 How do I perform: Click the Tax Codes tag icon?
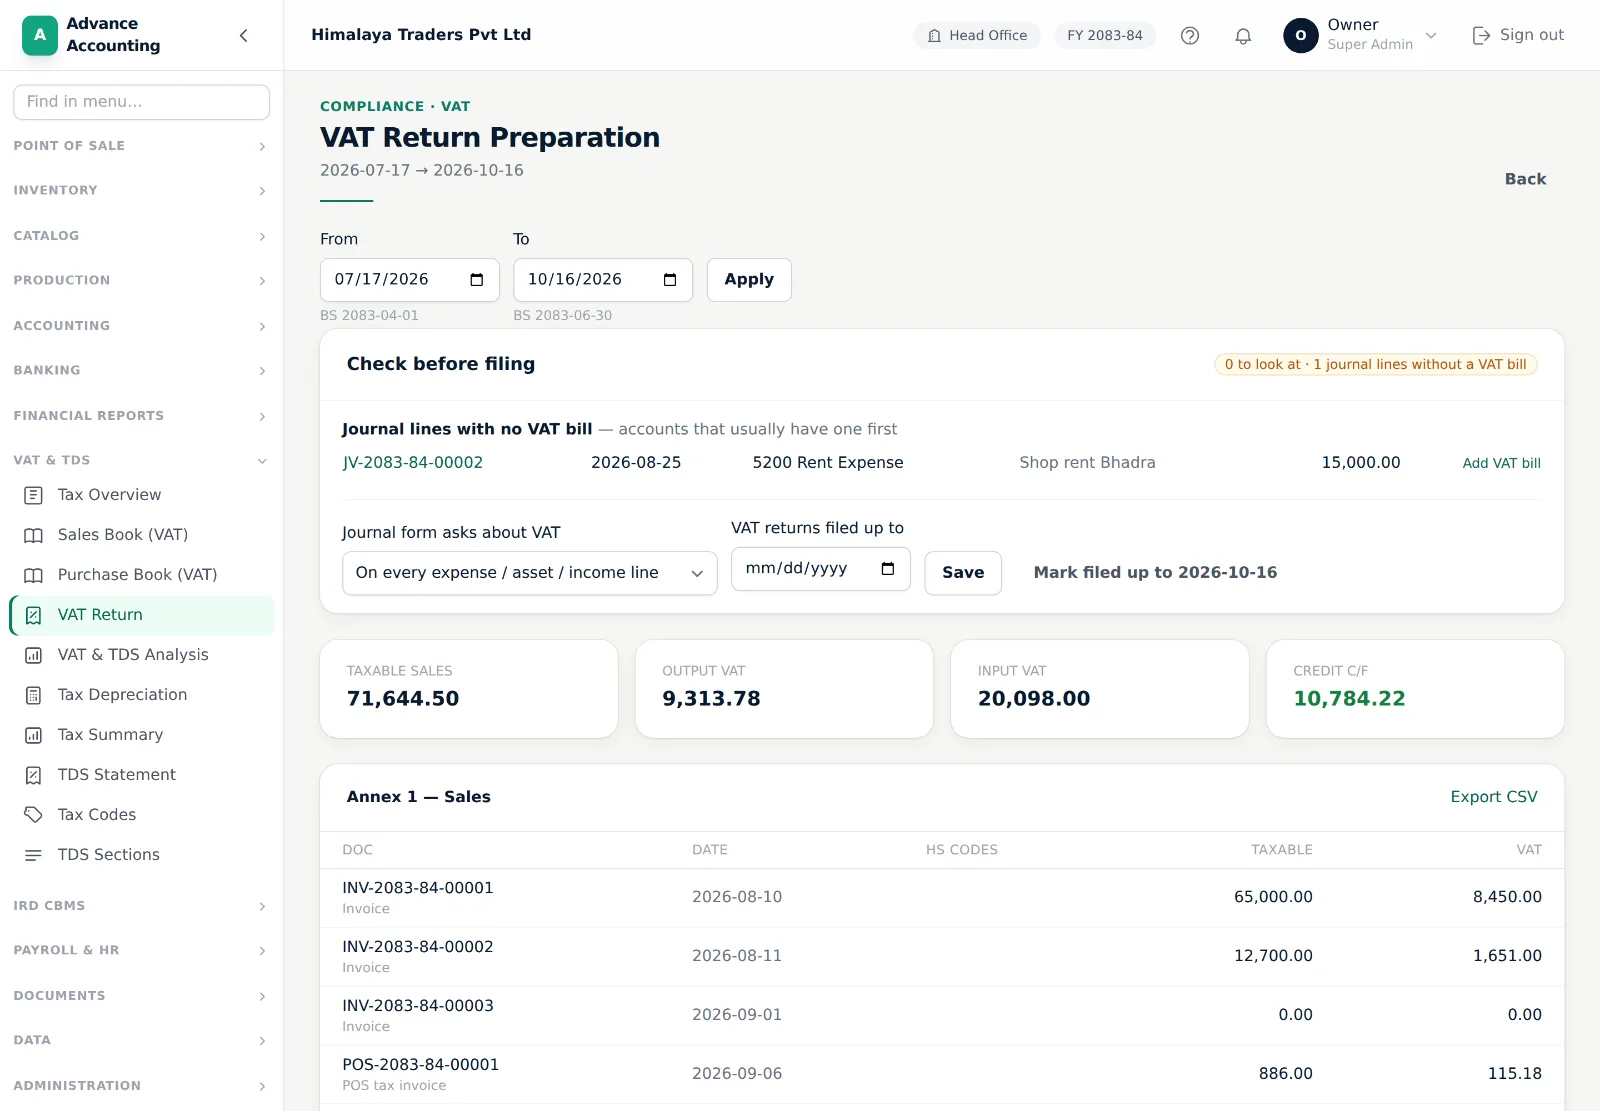(34, 815)
